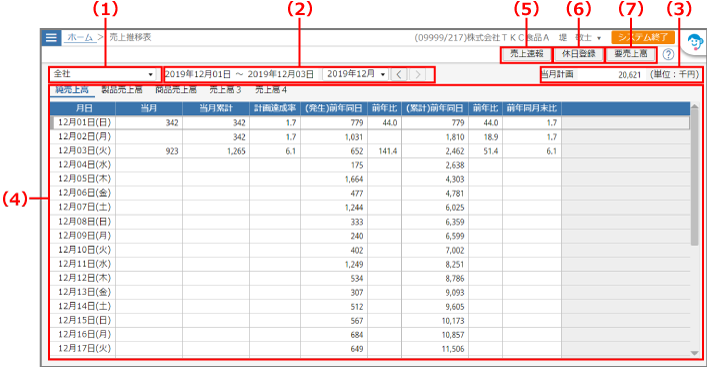Select the 売上高３ tab
The width and height of the screenshot is (707, 367).
pos(225,90)
